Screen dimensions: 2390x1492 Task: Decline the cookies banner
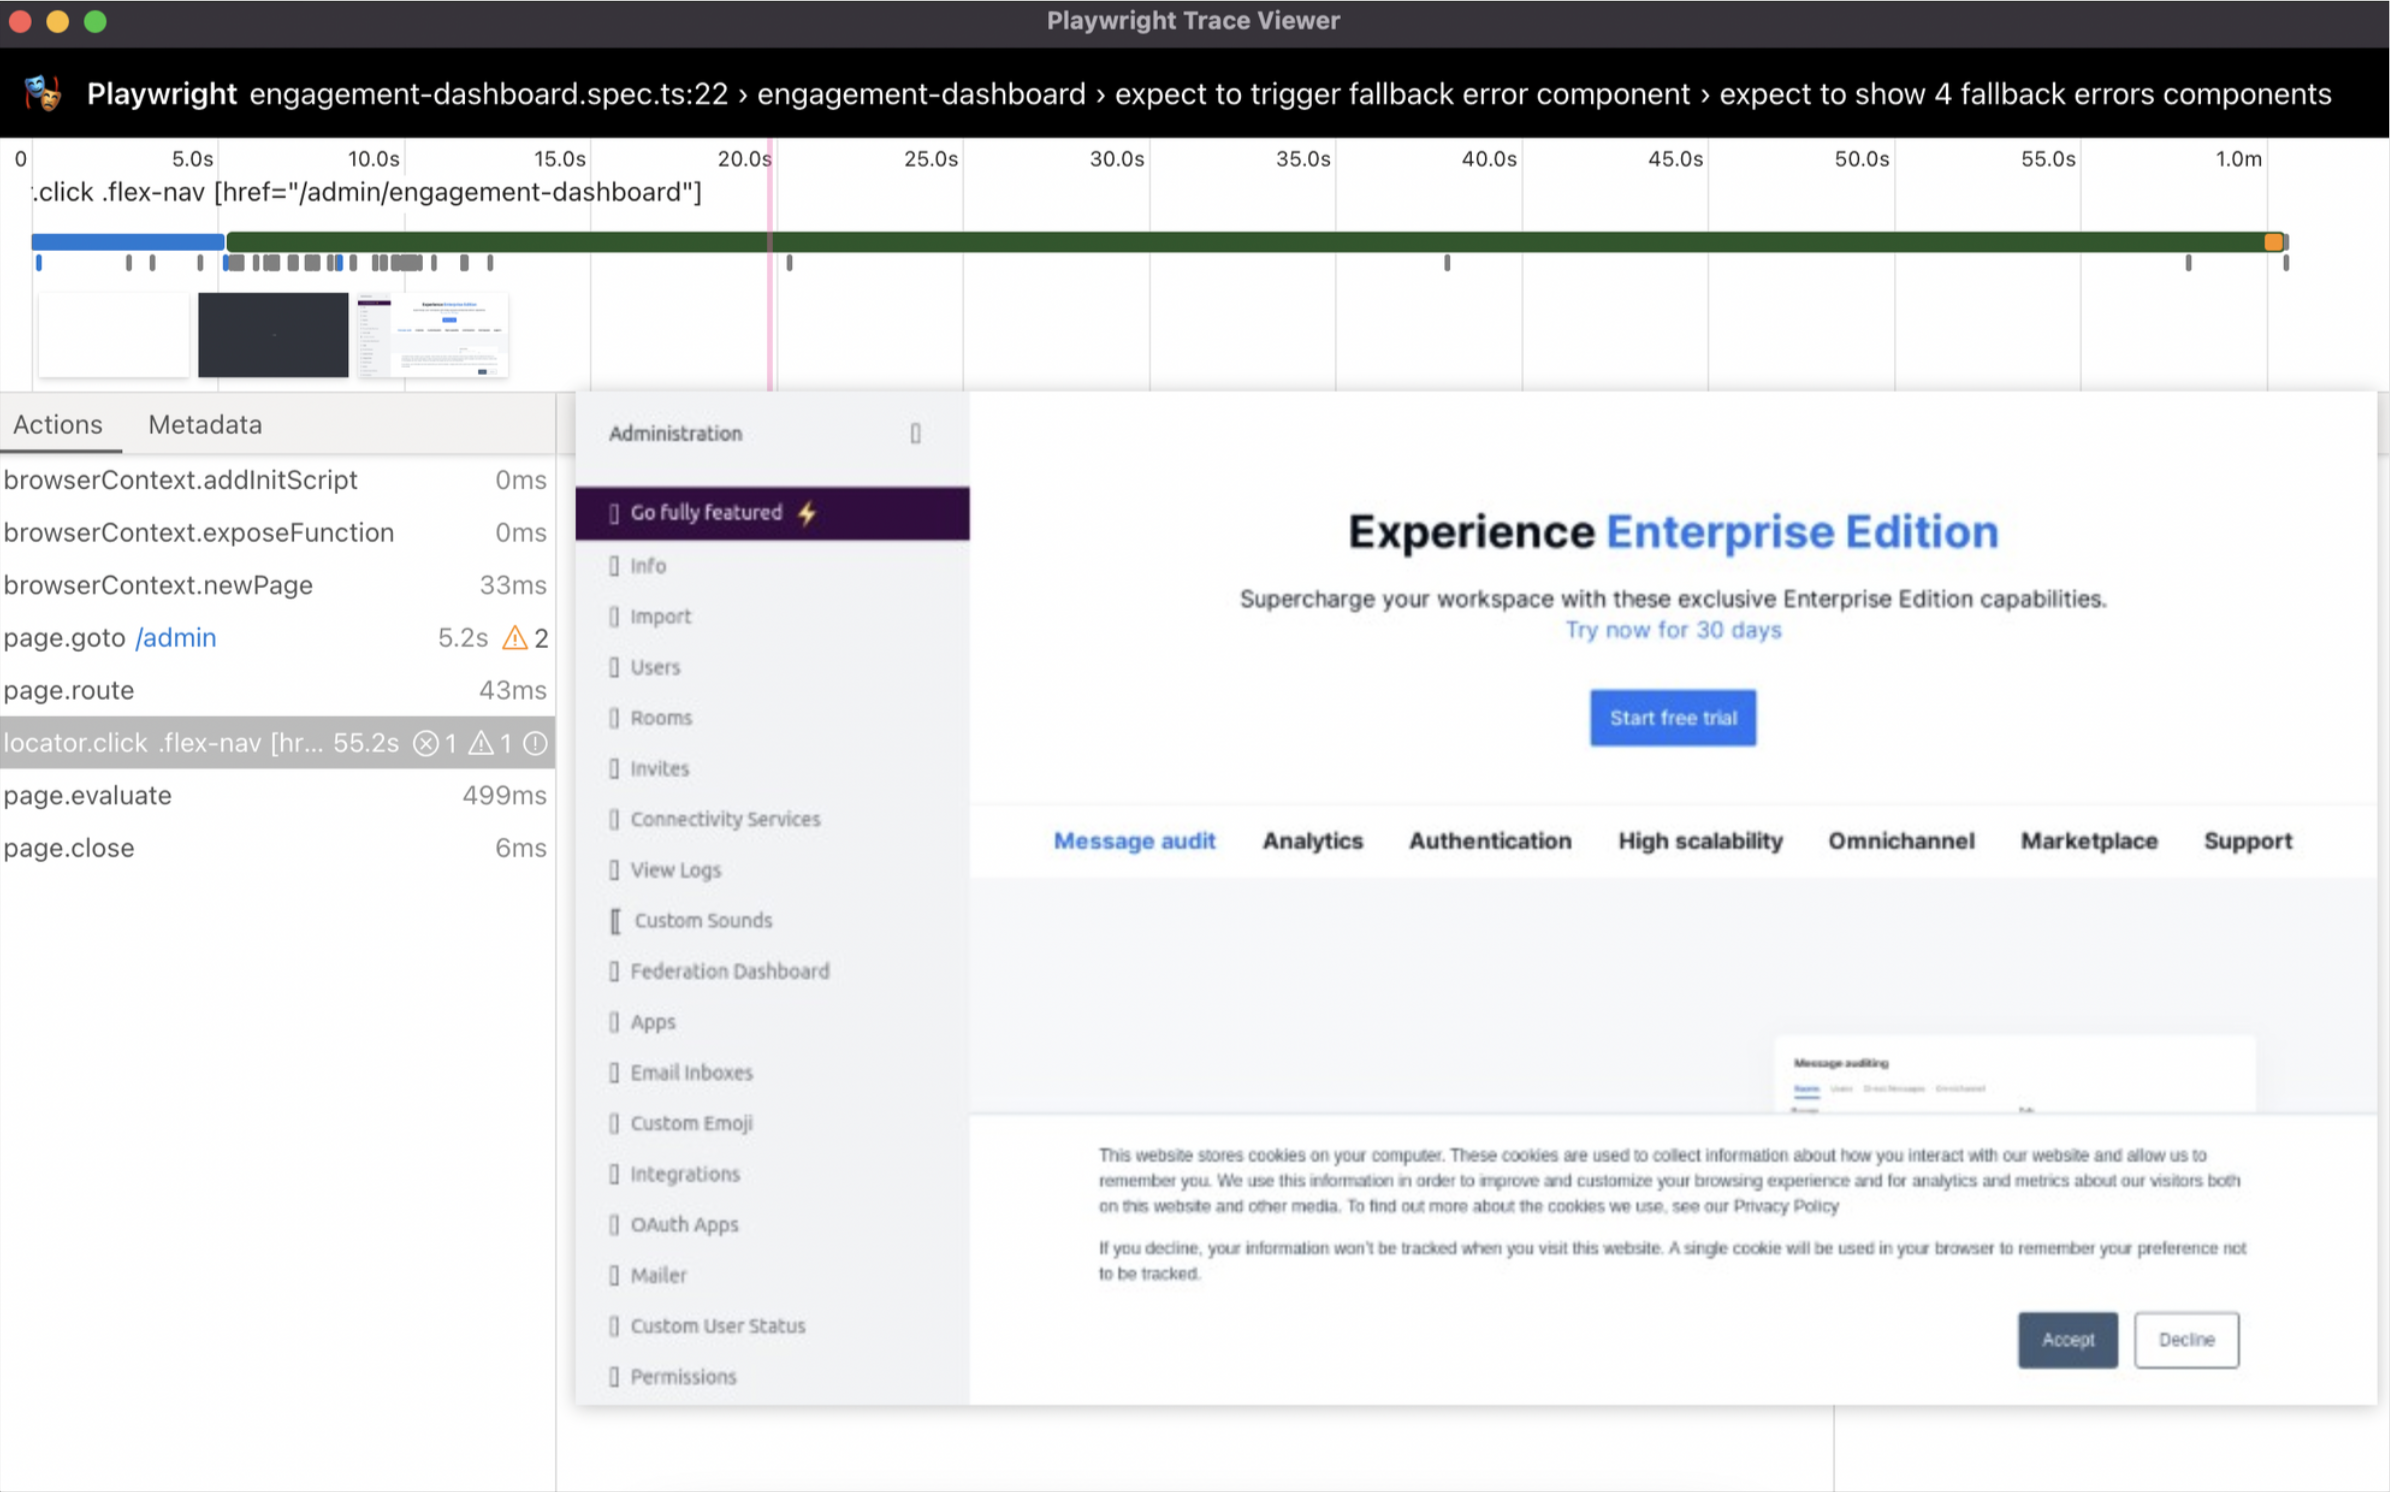(2186, 1340)
